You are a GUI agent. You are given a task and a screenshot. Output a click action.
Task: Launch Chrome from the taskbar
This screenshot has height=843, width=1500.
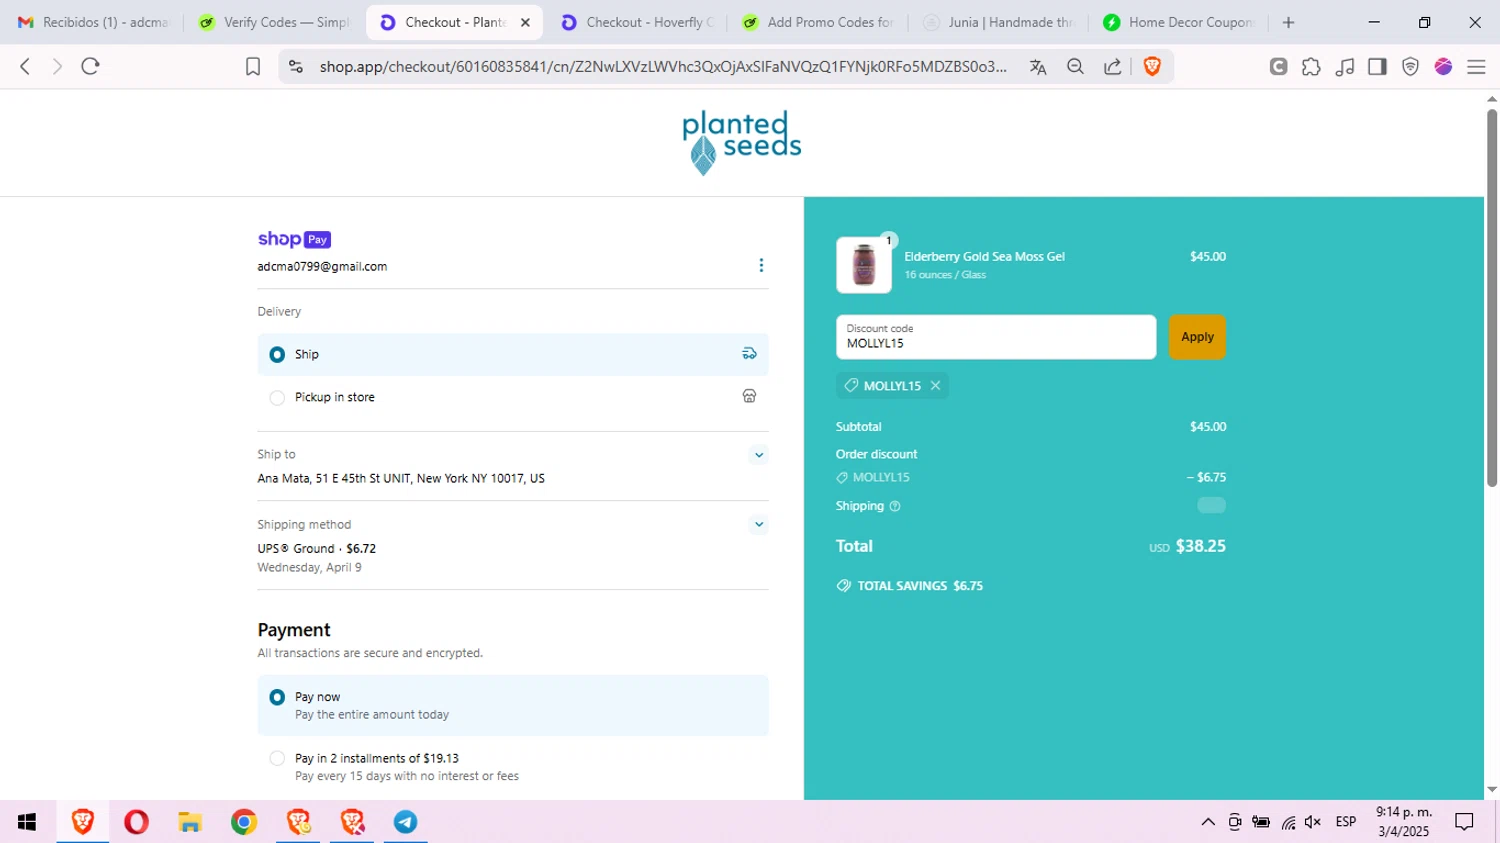point(244,822)
